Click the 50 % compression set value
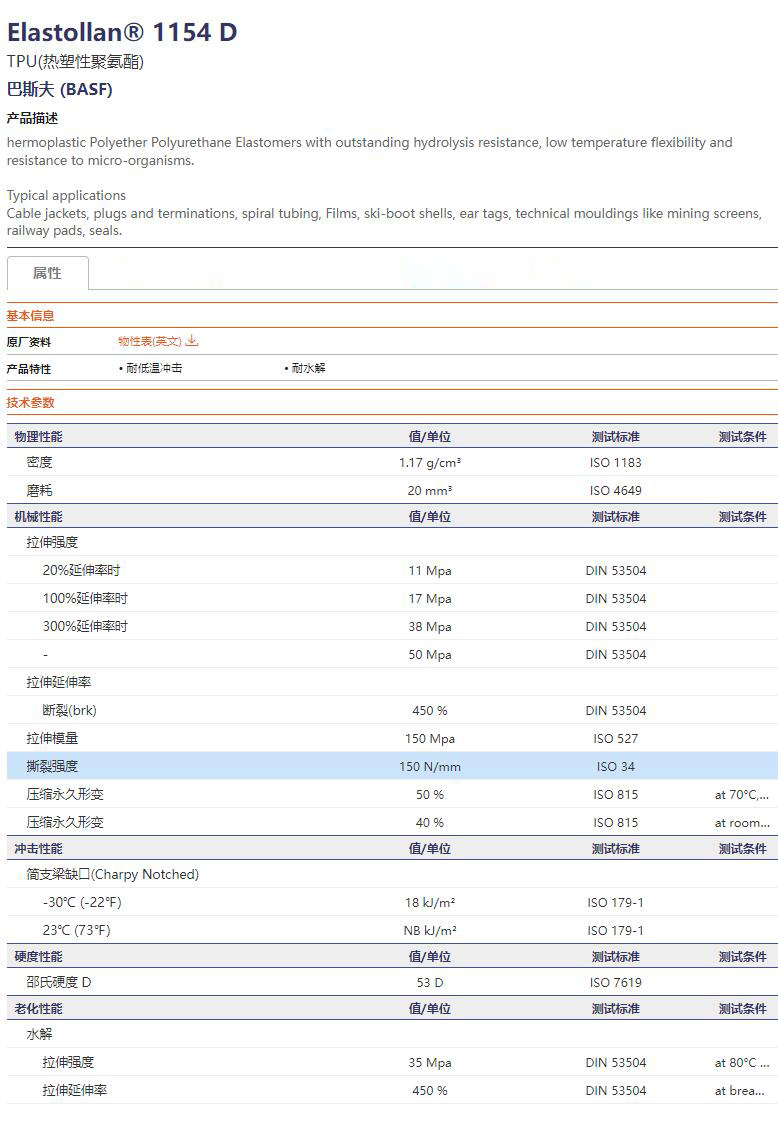Image resolution: width=778 pixels, height=1128 pixels. (430, 795)
